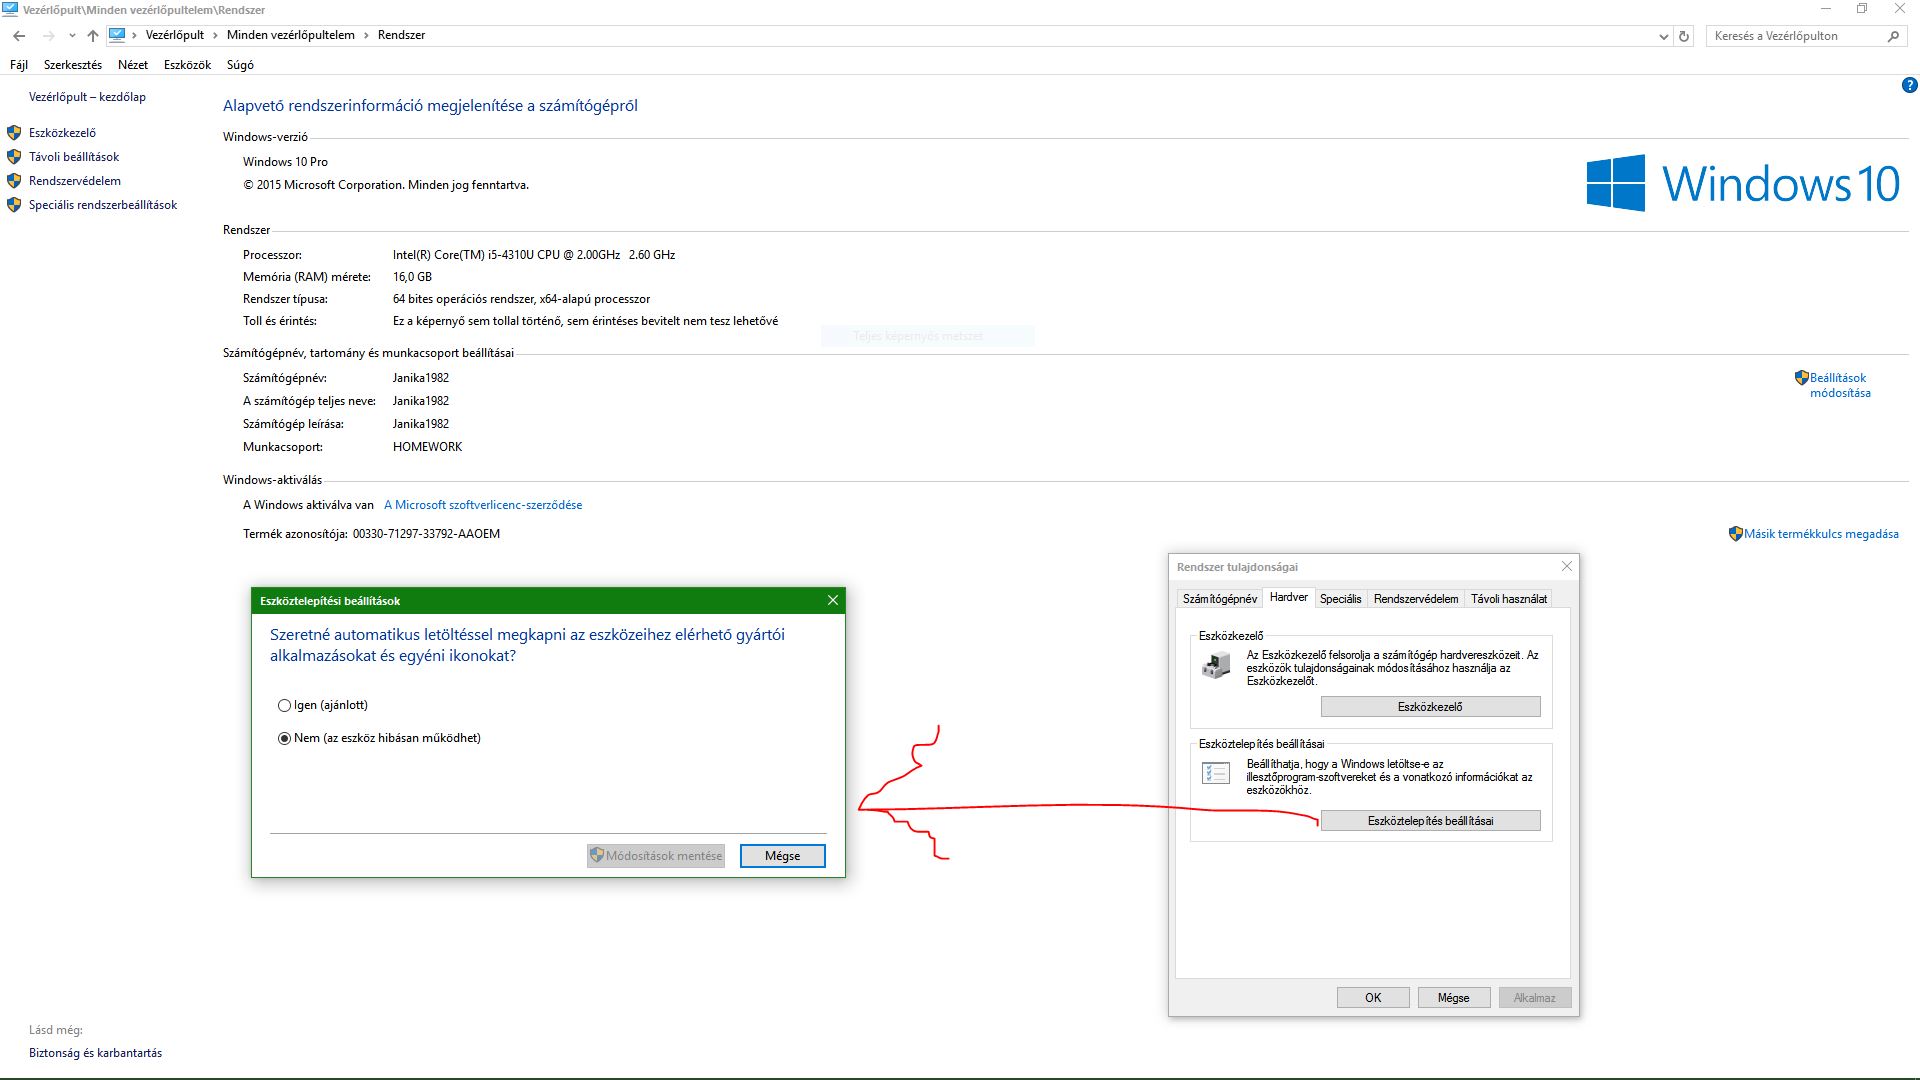Click the Módosítások mentése button
Screen dimensions: 1920x1080
[656, 856]
